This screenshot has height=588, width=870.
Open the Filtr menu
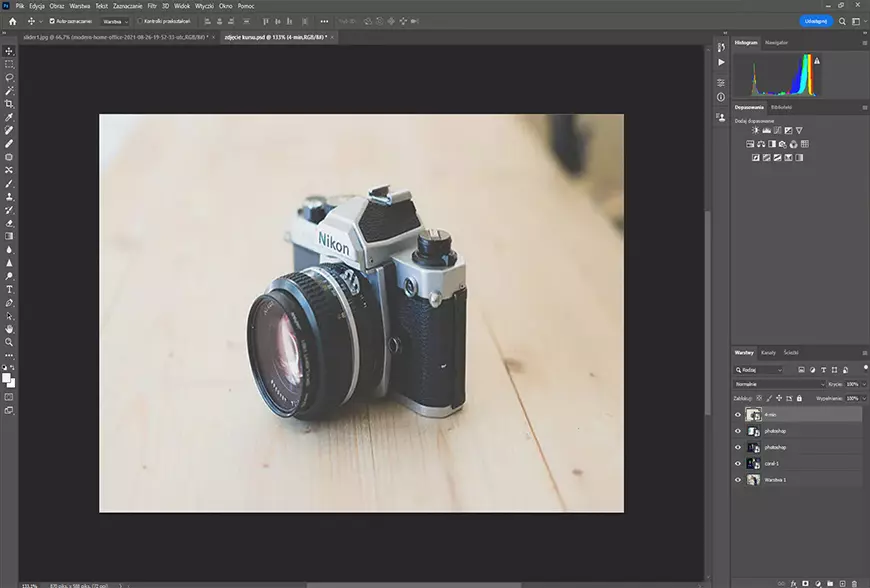[x=152, y=6]
